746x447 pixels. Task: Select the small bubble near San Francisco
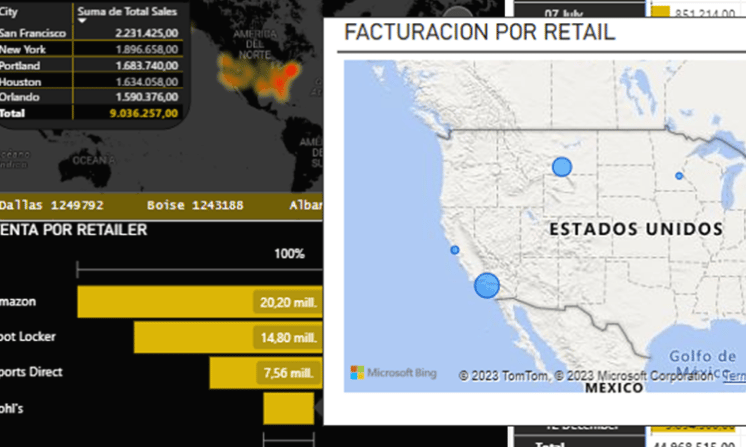point(455,250)
